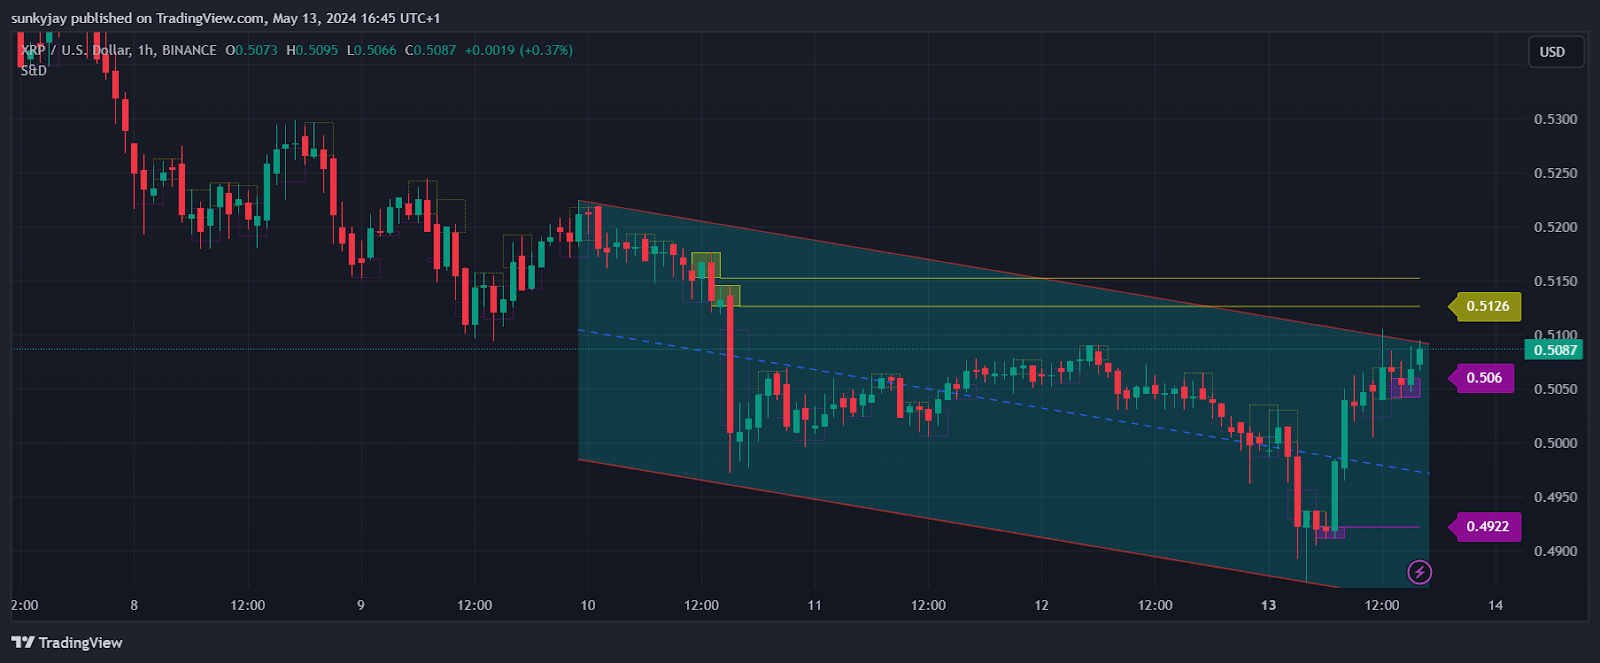Click date label 13 on time axis

pyautogui.click(x=1269, y=605)
